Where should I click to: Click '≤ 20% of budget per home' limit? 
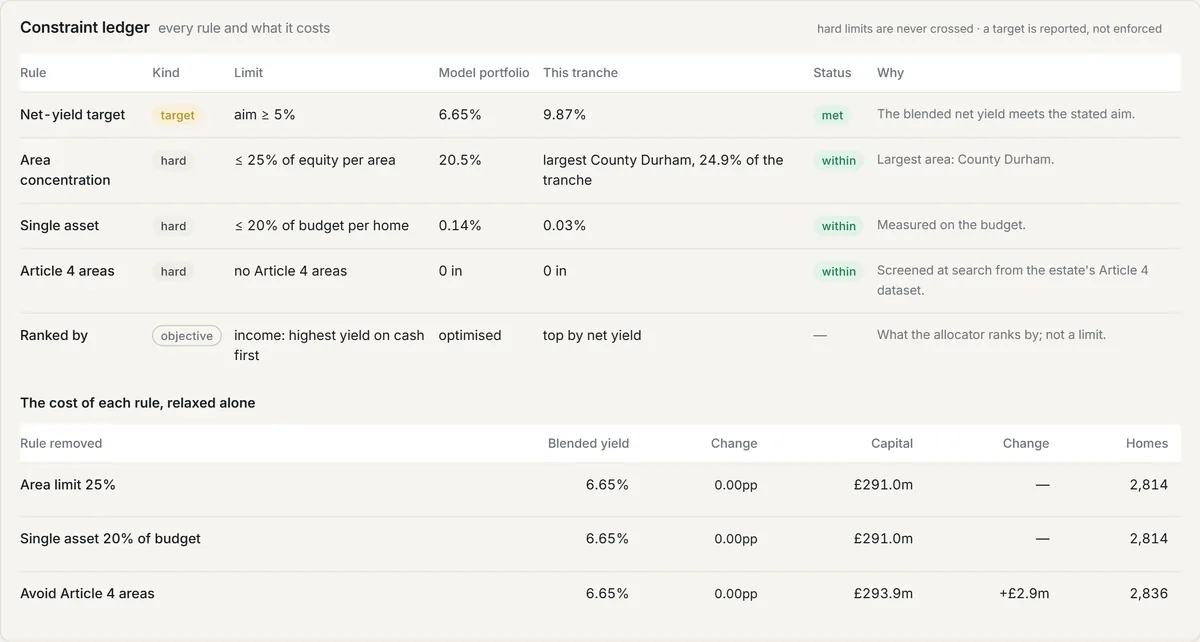(321, 226)
